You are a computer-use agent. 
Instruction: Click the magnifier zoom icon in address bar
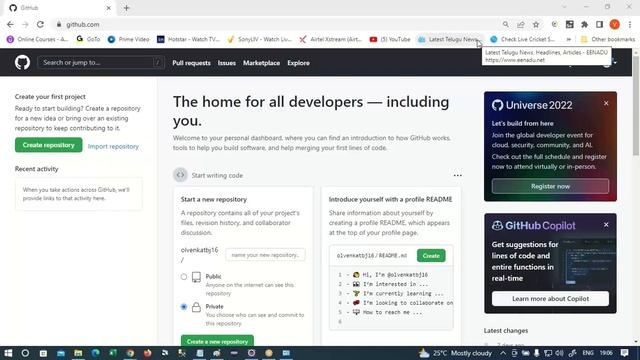[x=506, y=24]
